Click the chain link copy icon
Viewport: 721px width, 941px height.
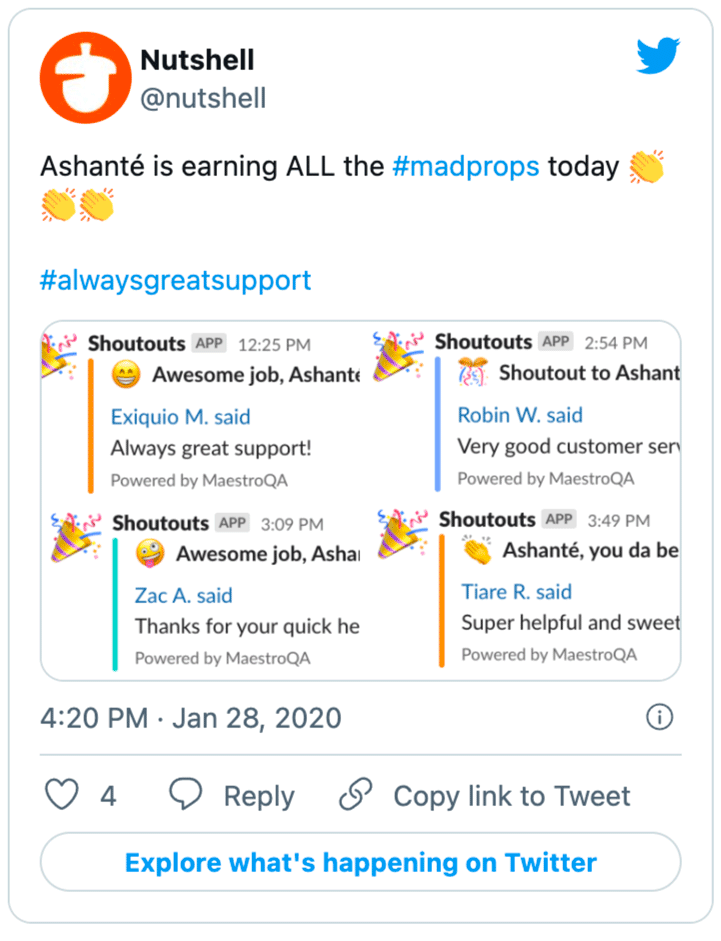point(355,796)
